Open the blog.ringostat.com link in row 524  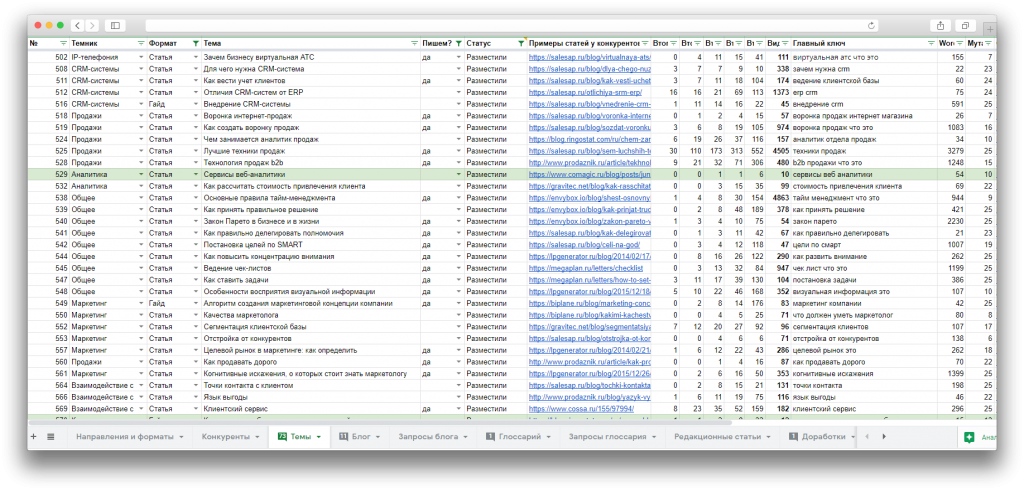[x=590, y=139]
